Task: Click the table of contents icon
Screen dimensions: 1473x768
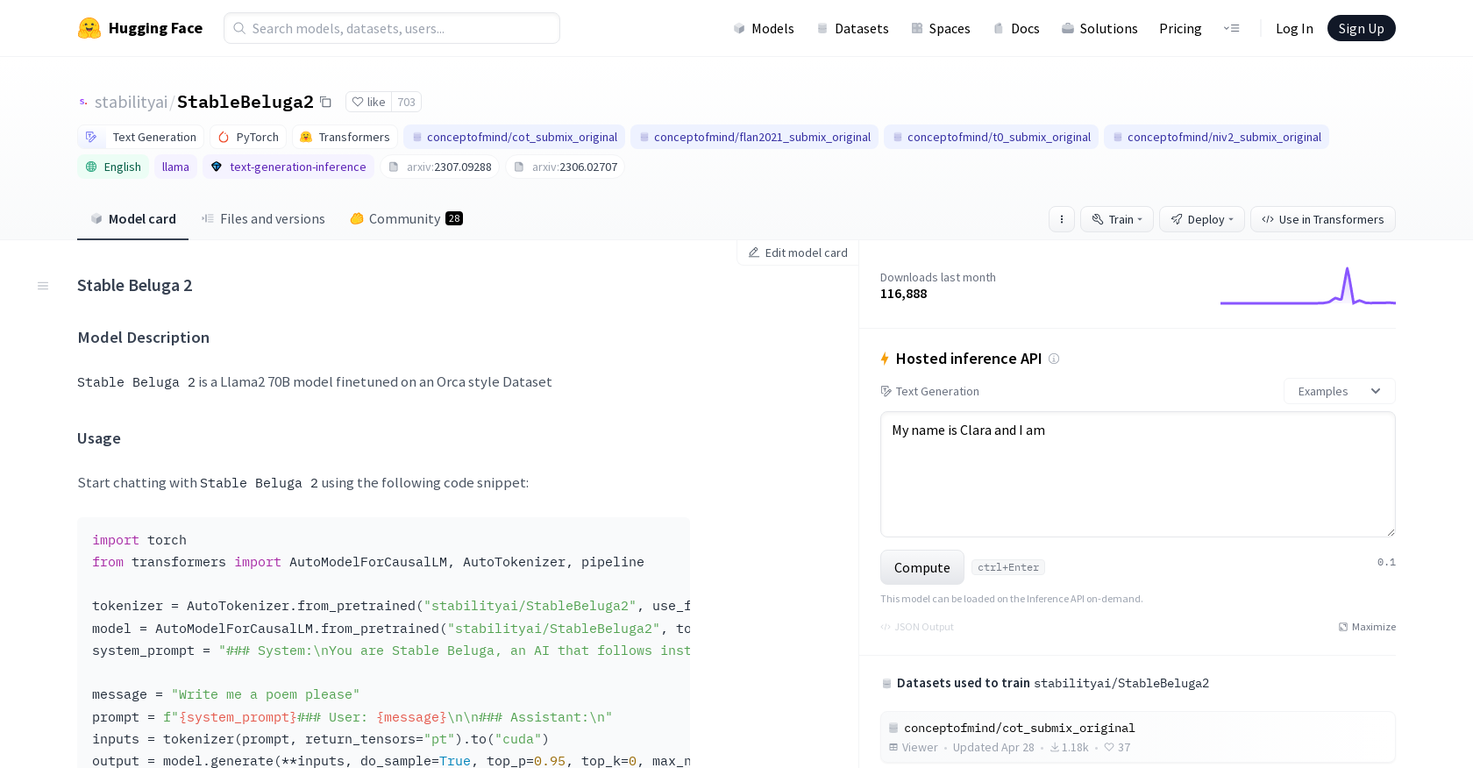Action: click(43, 286)
